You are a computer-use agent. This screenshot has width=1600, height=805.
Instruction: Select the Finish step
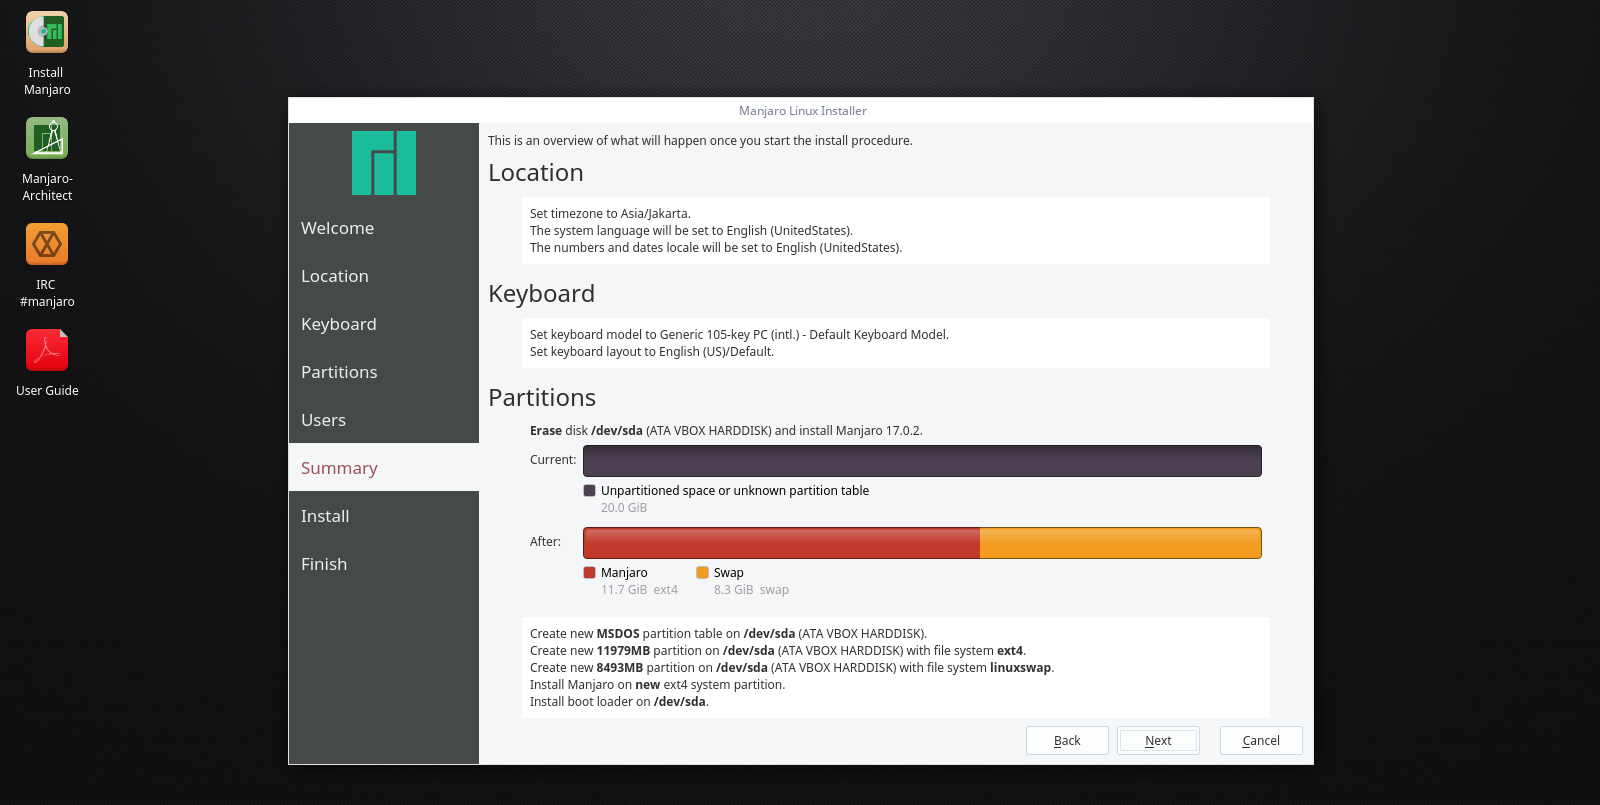click(384, 564)
